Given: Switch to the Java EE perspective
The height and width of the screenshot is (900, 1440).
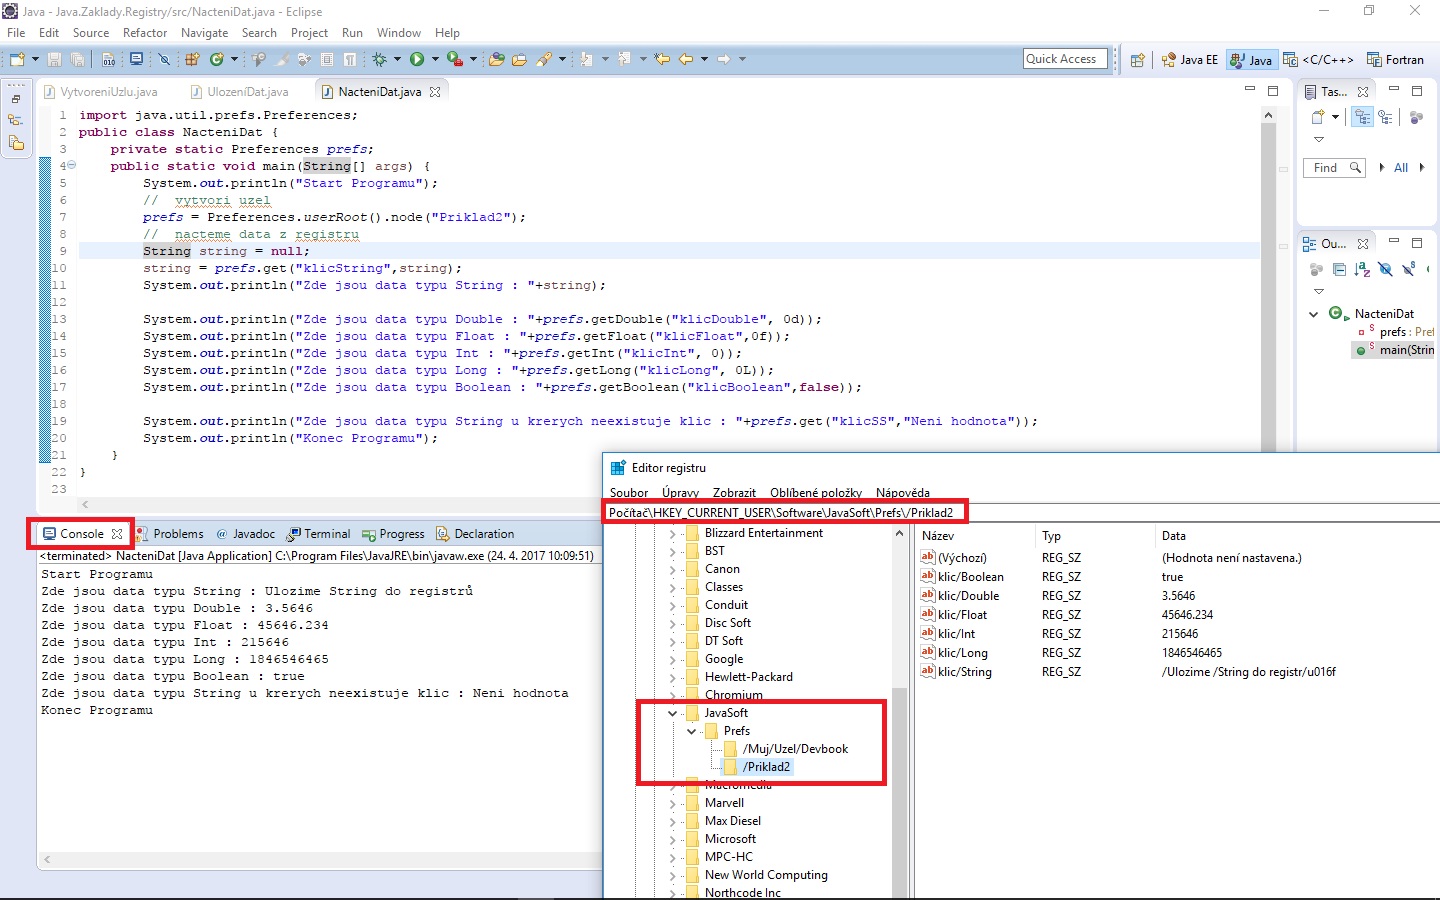Looking at the screenshot, I should point(1190,60).
